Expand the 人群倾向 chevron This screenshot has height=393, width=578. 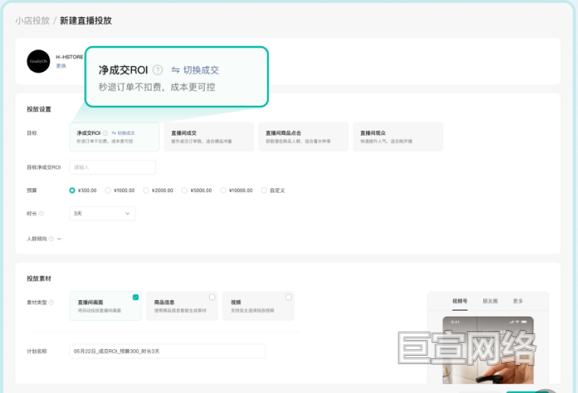59,239
